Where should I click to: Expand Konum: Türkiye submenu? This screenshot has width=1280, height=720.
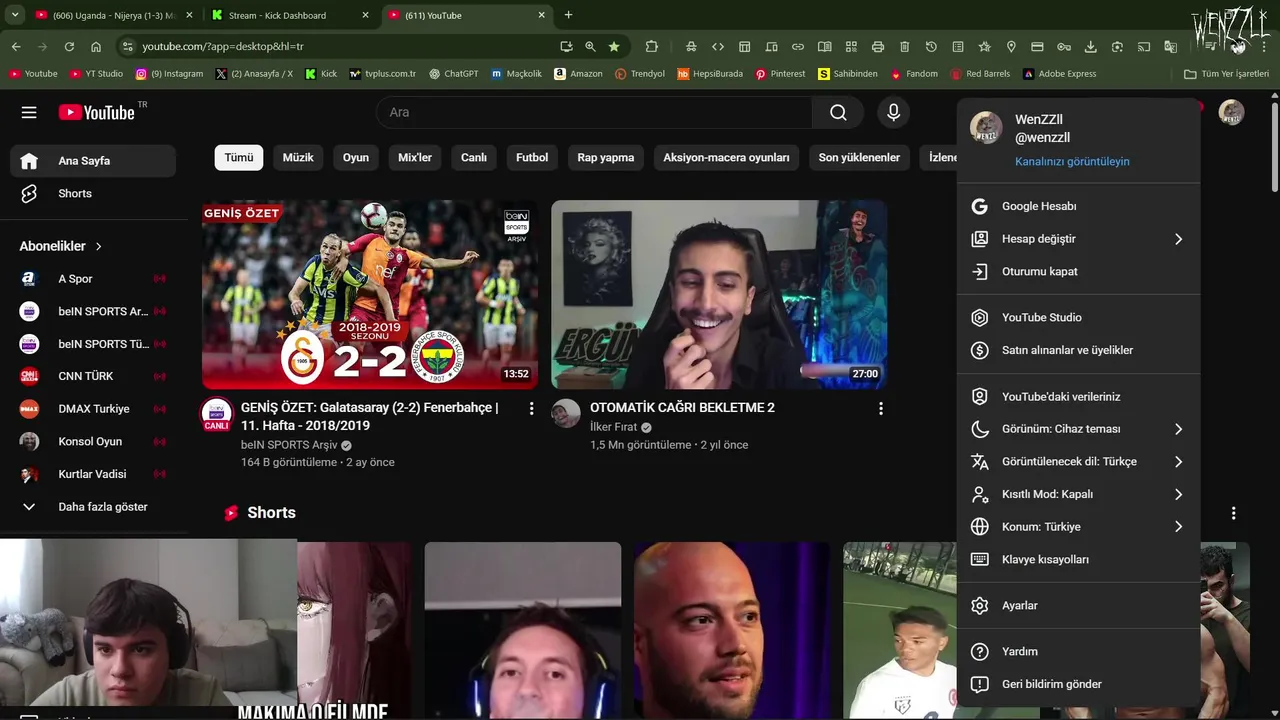click(1078, 526)
